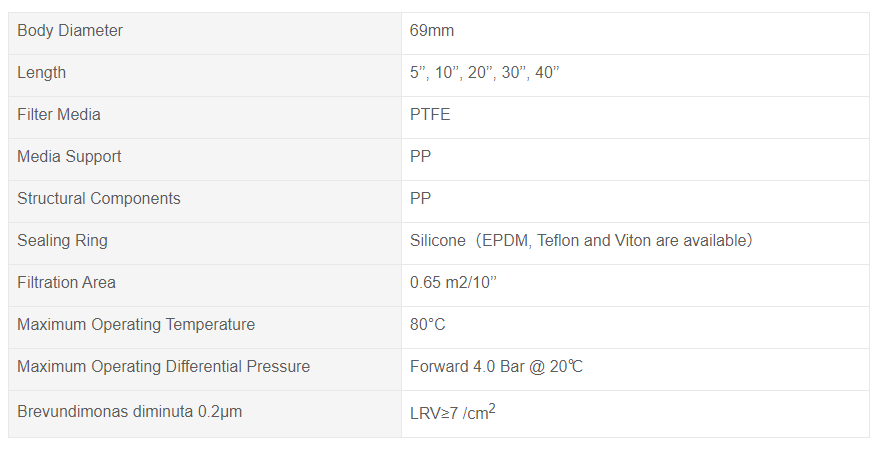
Task: Select the Forward 4.0 Bar @ 20℃ value
Action: click(x=496, y=367)
